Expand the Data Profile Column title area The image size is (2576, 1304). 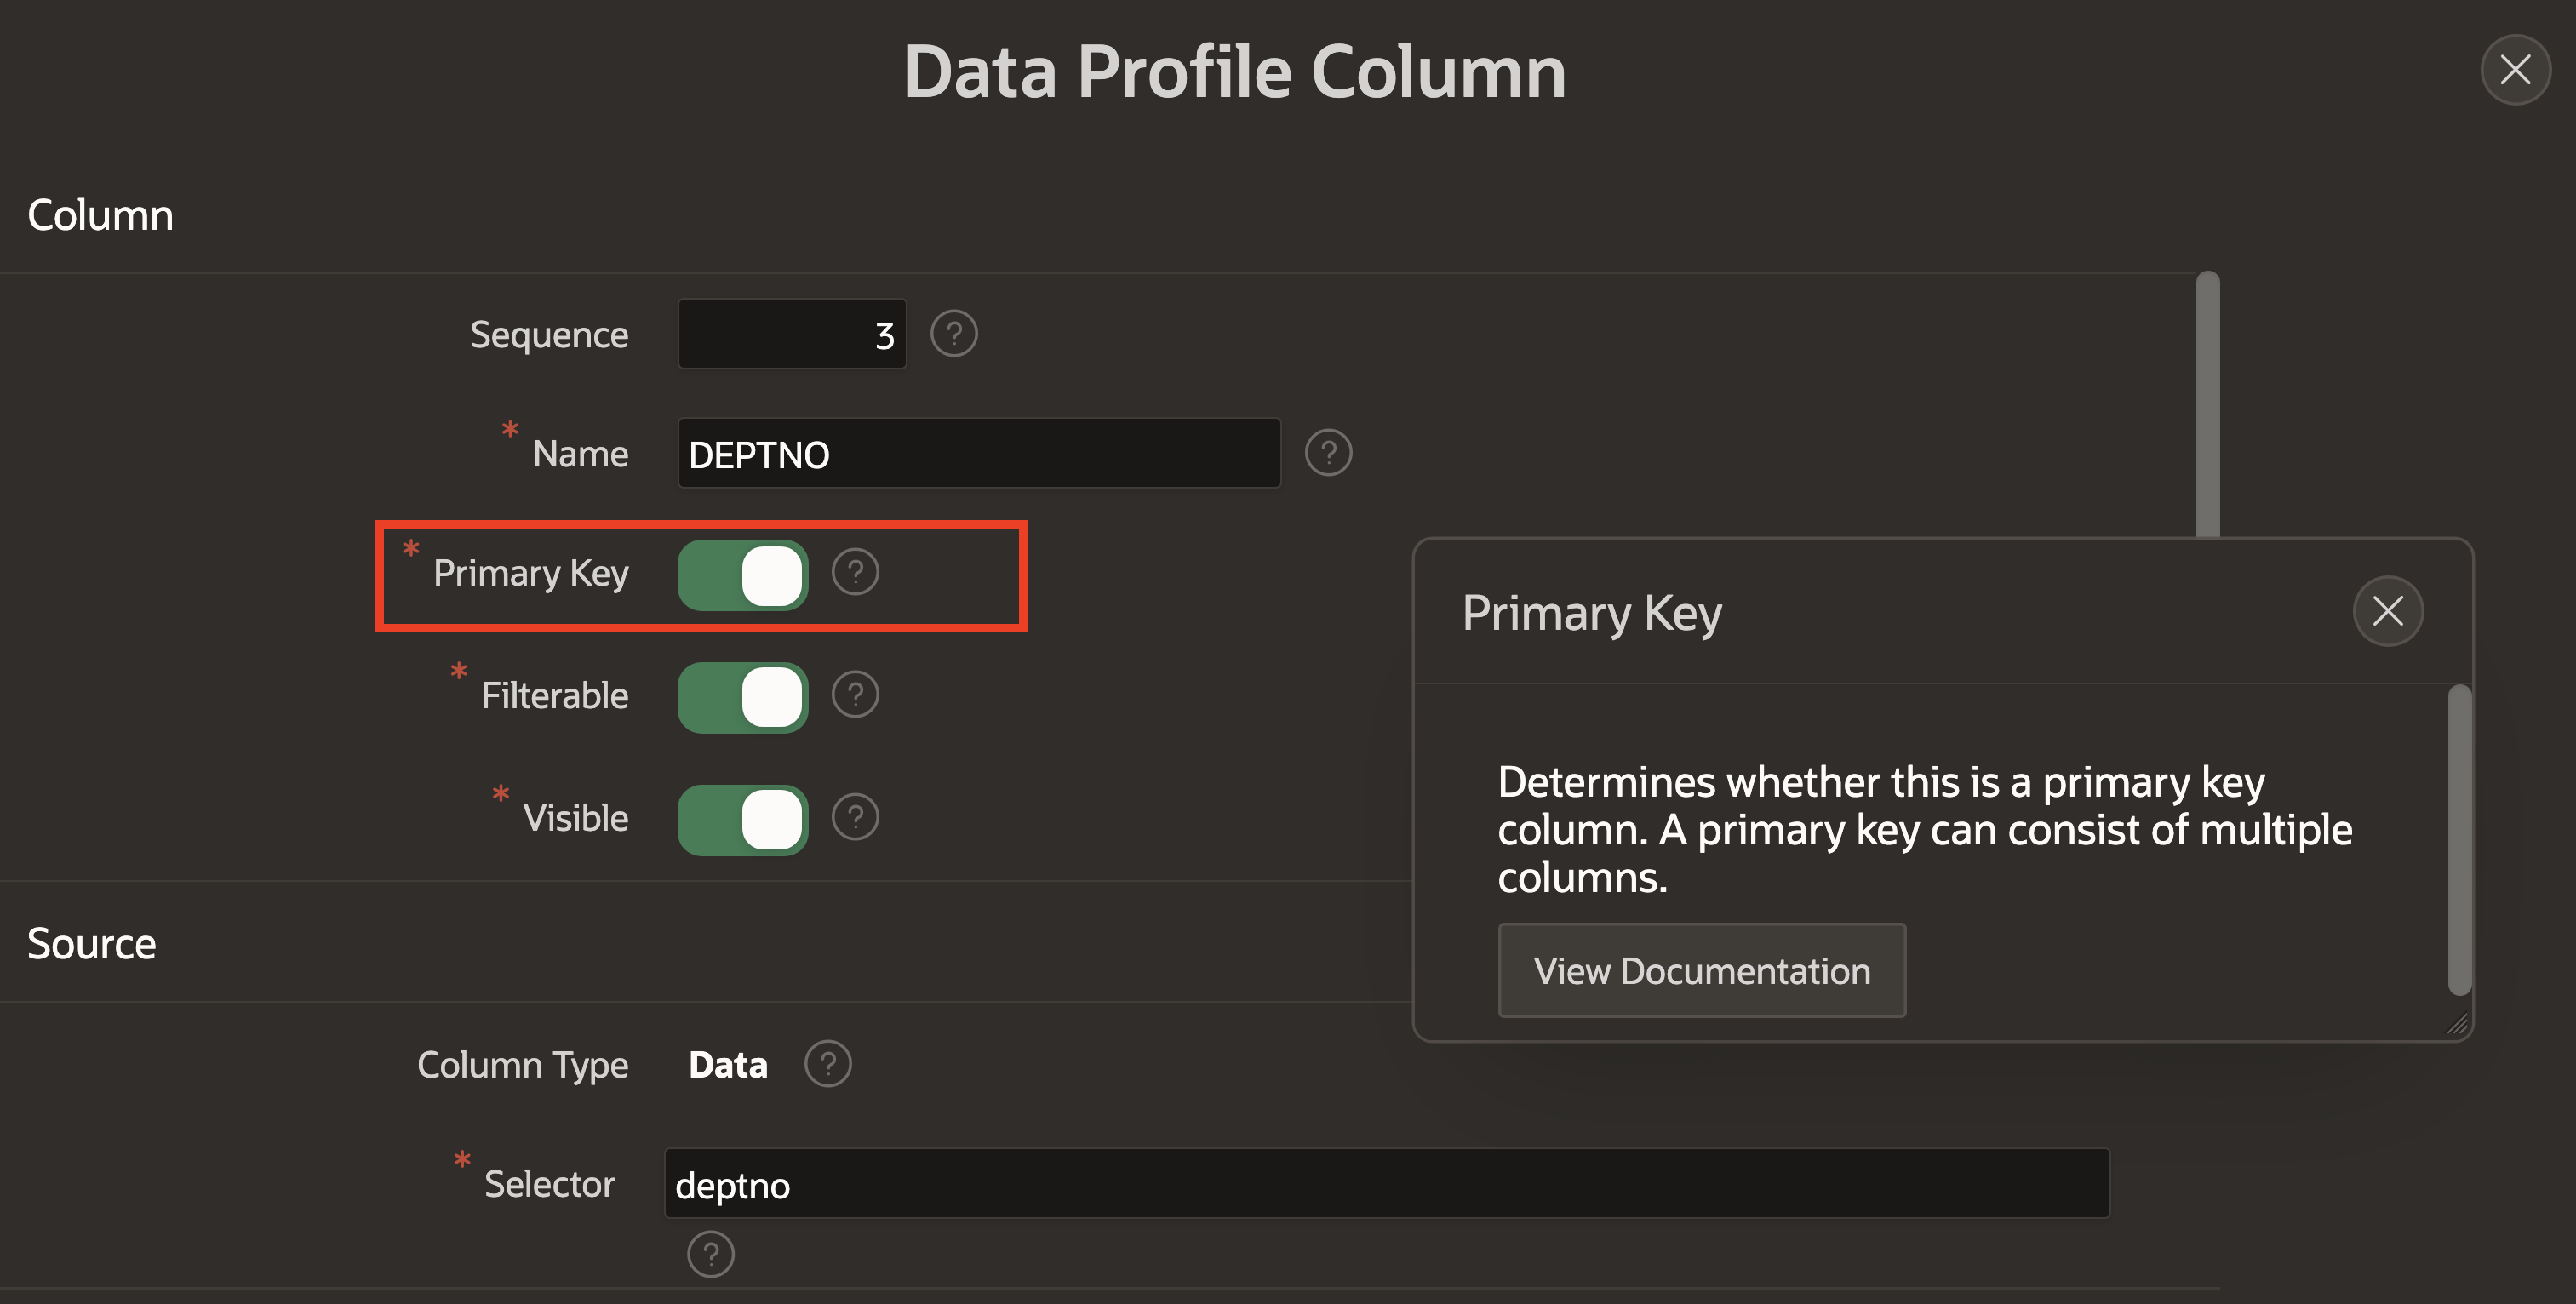coord(1234,70)
